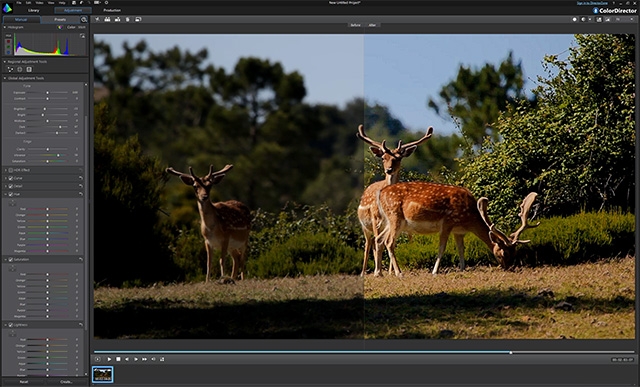This screenshot has height=387, width=640.
Task: Click the second viewer toolbar icon above the preview
Action: [107, 19]
